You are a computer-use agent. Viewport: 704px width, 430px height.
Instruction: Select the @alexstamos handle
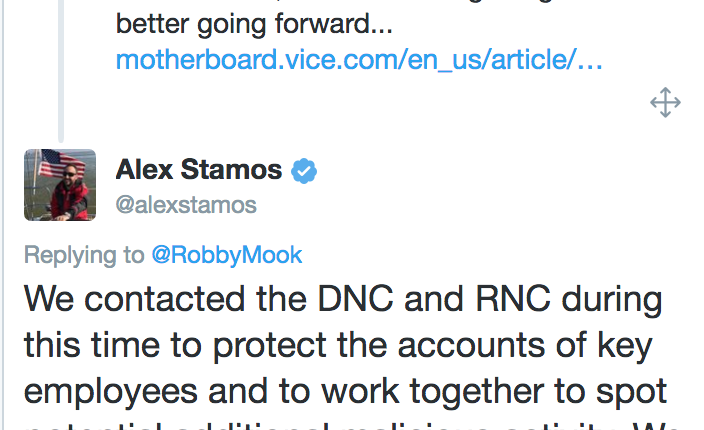[x=186, y=205]
